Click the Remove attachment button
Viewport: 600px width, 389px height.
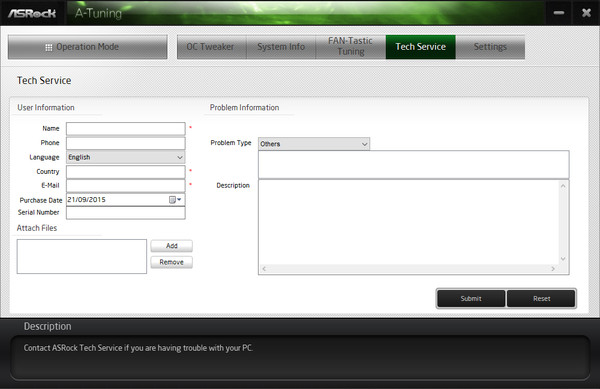tap(171, 262)
